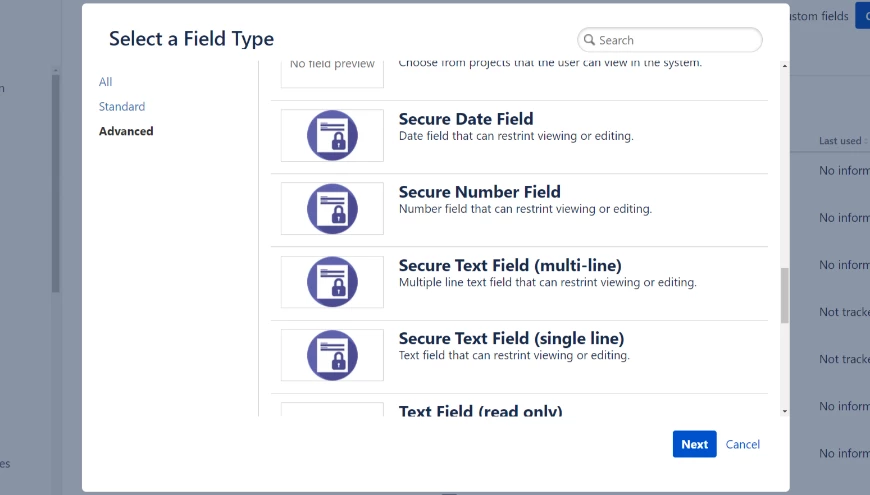Click Next to continue
Viewport: 870px width, 495px height.
694,444
